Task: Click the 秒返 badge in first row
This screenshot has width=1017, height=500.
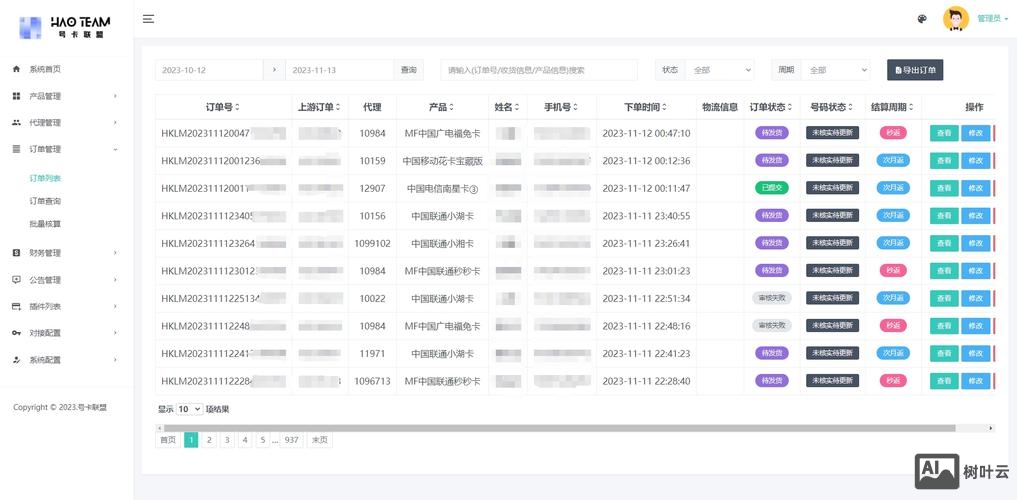Action: (x=893, y=133)
